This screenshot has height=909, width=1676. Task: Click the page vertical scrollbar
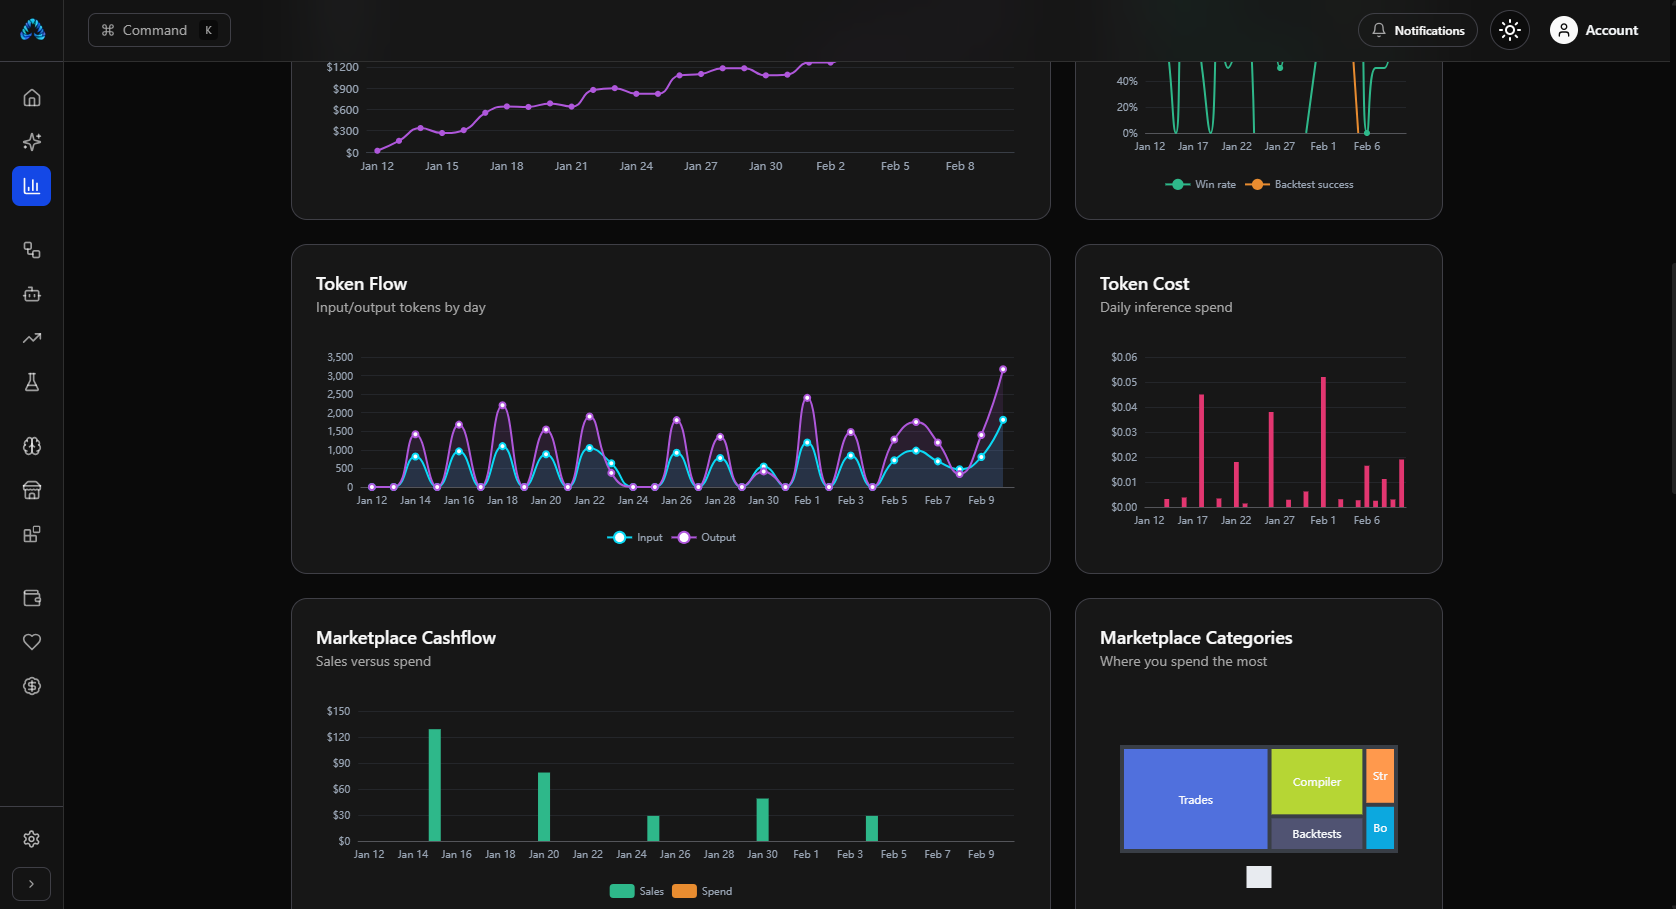(1672, 380)
